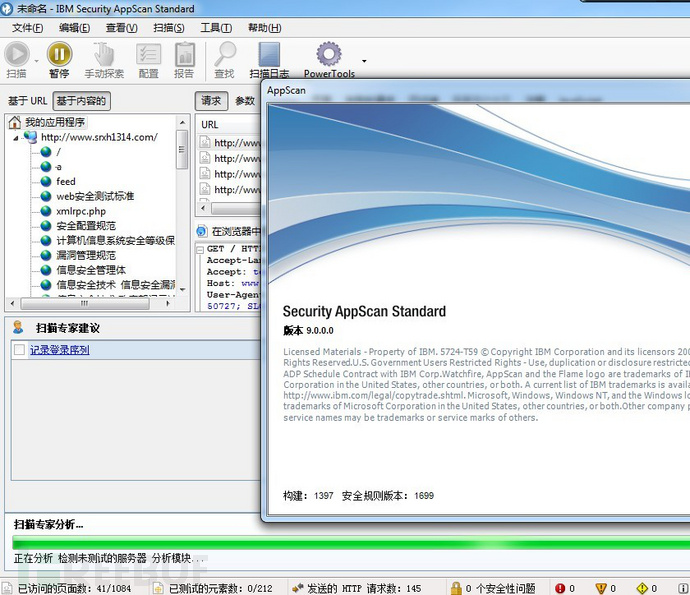Select the 参数 tab
This screenshot has width=690, height=595.
245,101
